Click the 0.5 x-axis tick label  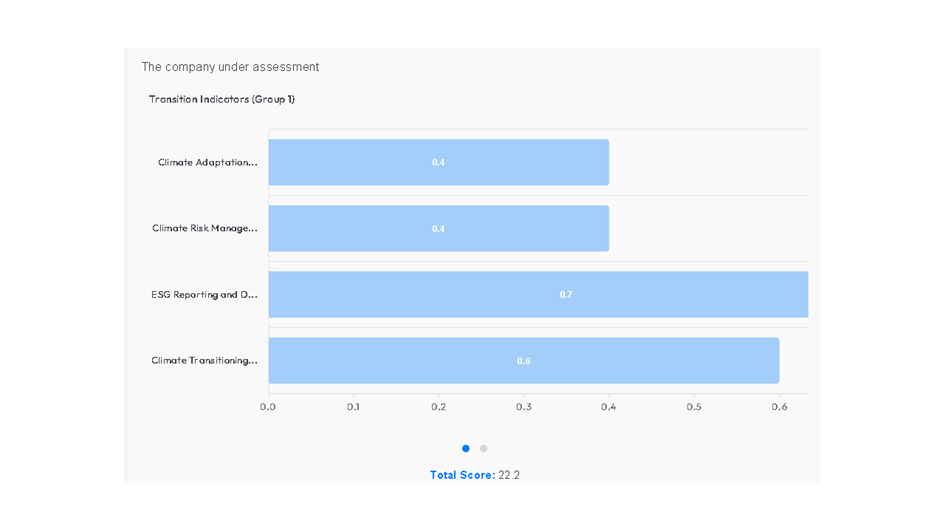click(694, 407)
